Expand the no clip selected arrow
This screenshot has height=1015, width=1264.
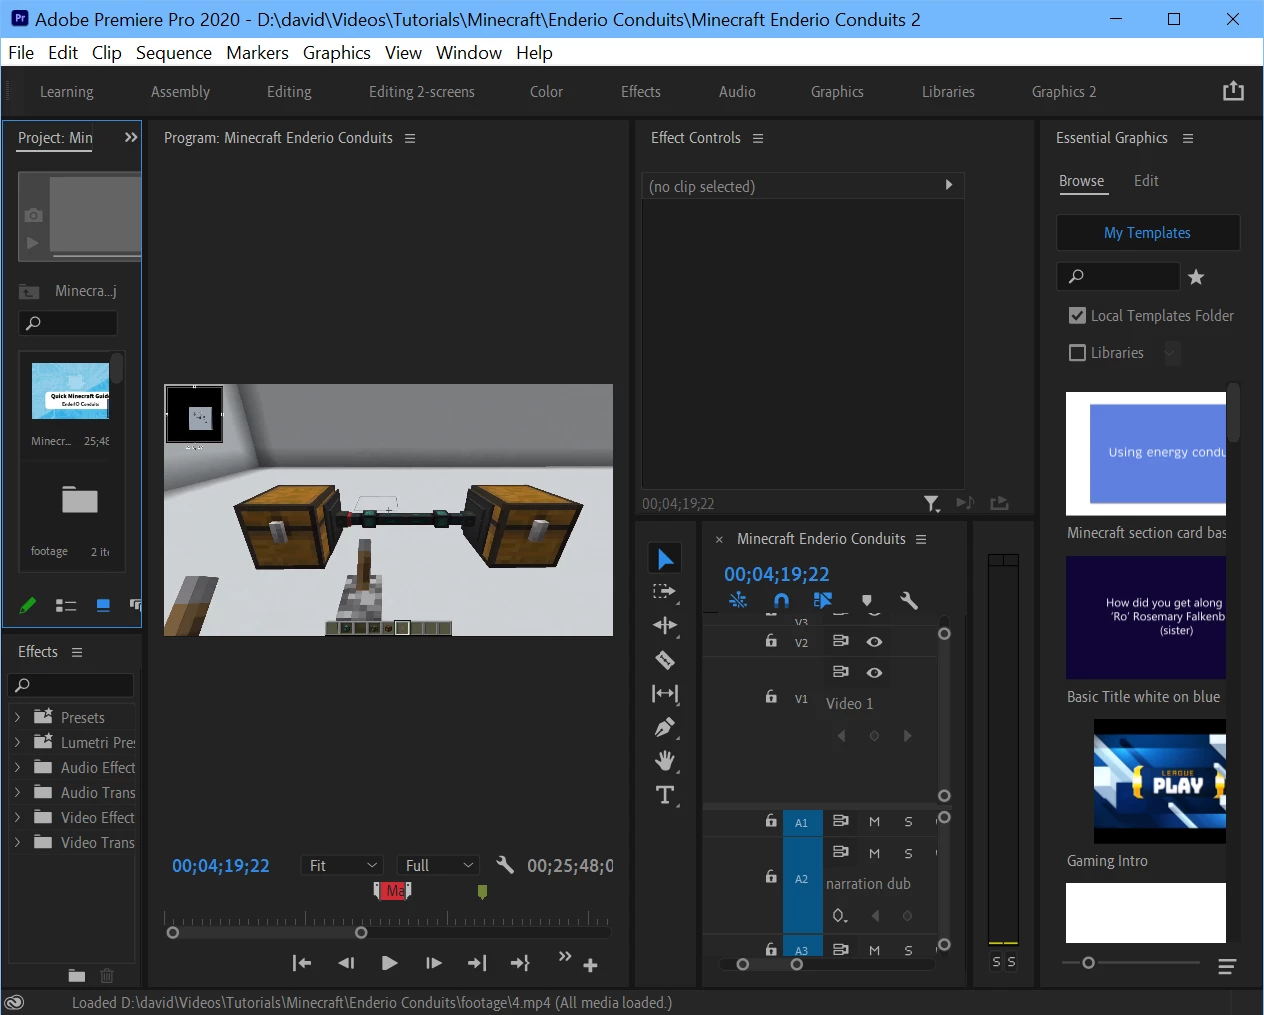pos(949,185)
